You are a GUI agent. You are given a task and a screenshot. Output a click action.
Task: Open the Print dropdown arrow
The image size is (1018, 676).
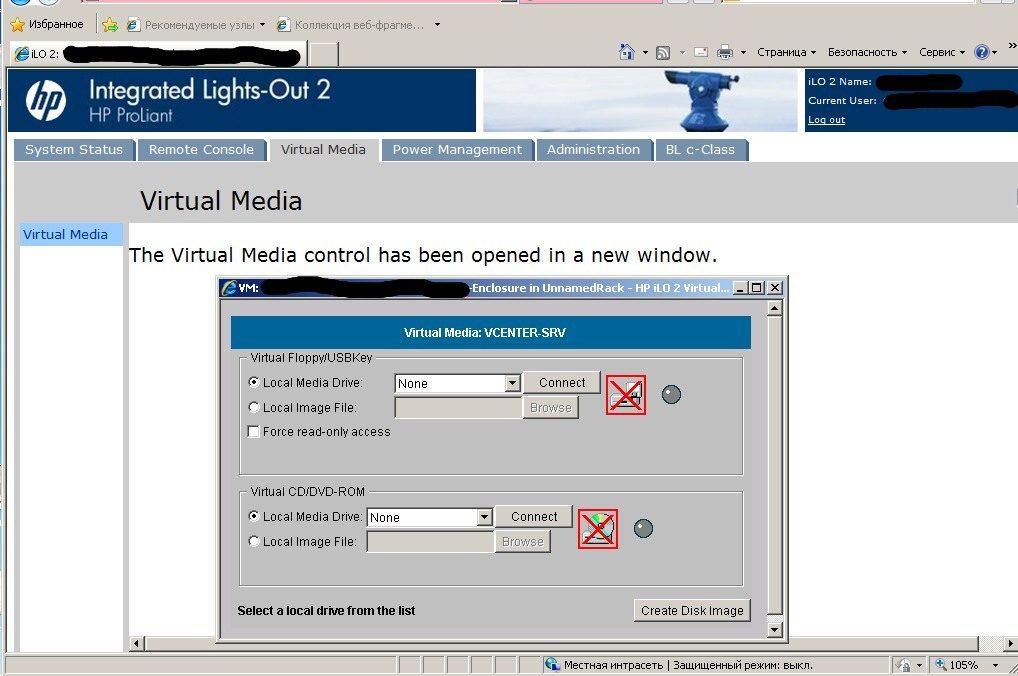click(743, 53)
